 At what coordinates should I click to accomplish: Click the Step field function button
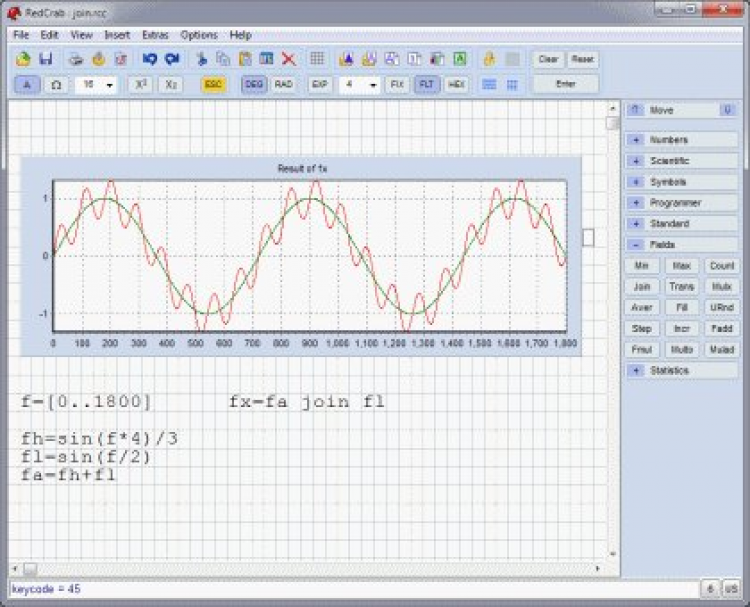(641, 329)
